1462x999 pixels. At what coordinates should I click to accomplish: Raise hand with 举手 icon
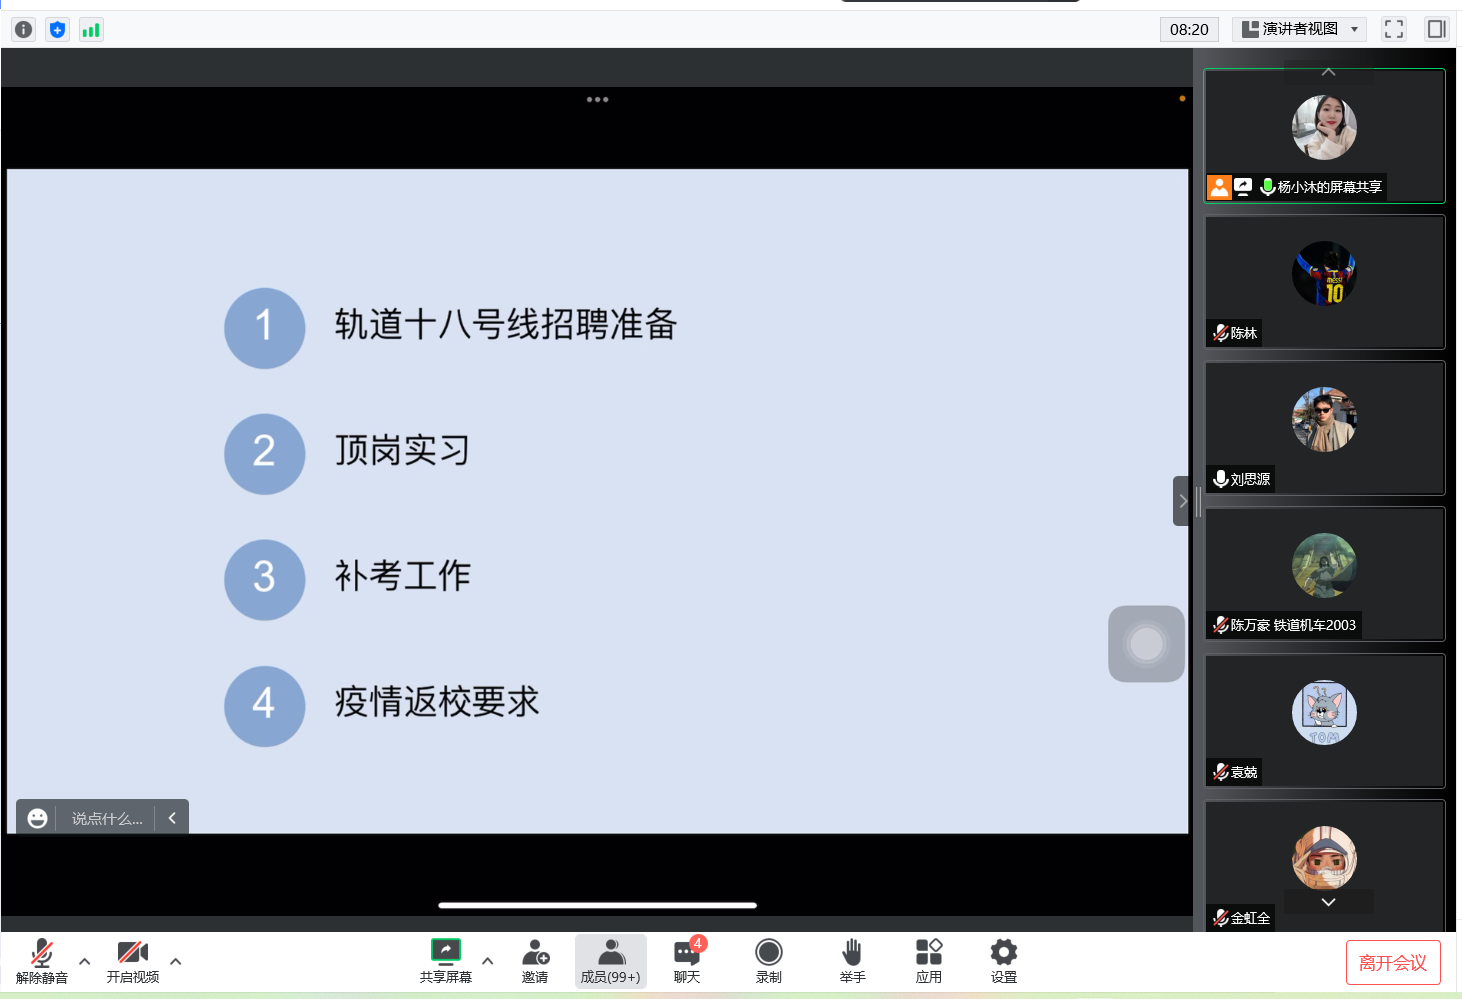852,961
